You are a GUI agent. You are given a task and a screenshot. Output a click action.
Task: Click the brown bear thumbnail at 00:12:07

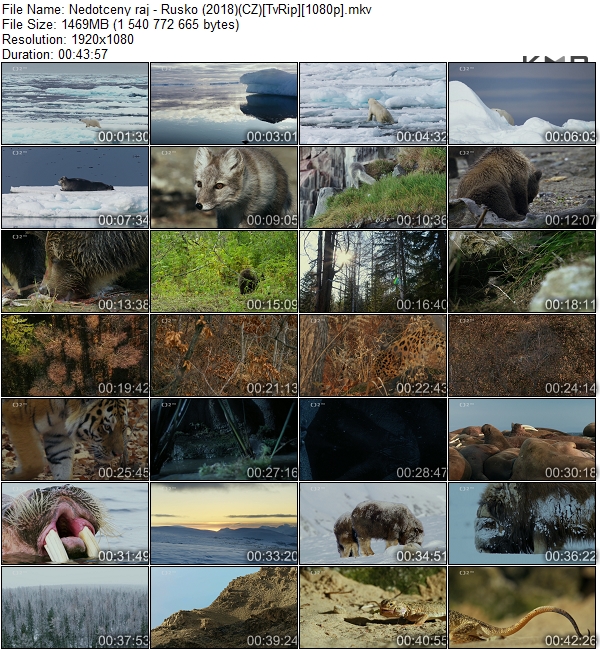(x=522, y=188)
